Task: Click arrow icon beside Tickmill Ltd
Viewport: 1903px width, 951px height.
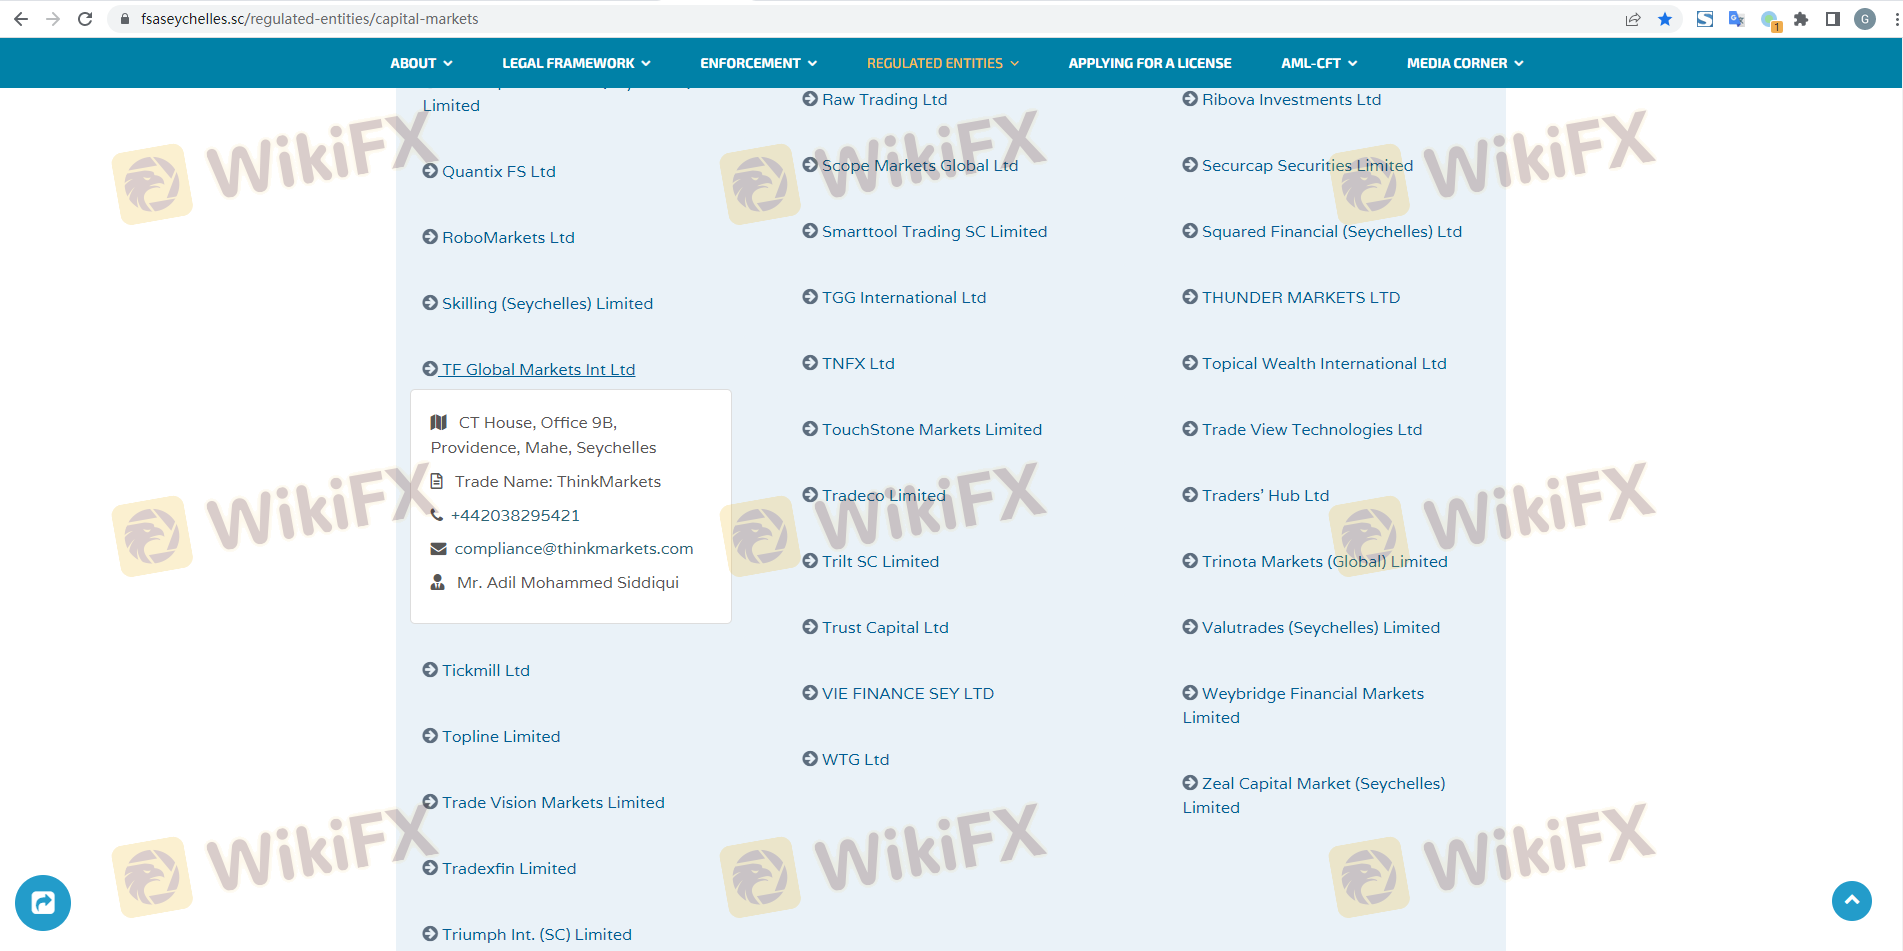Action: coord(430,670)
